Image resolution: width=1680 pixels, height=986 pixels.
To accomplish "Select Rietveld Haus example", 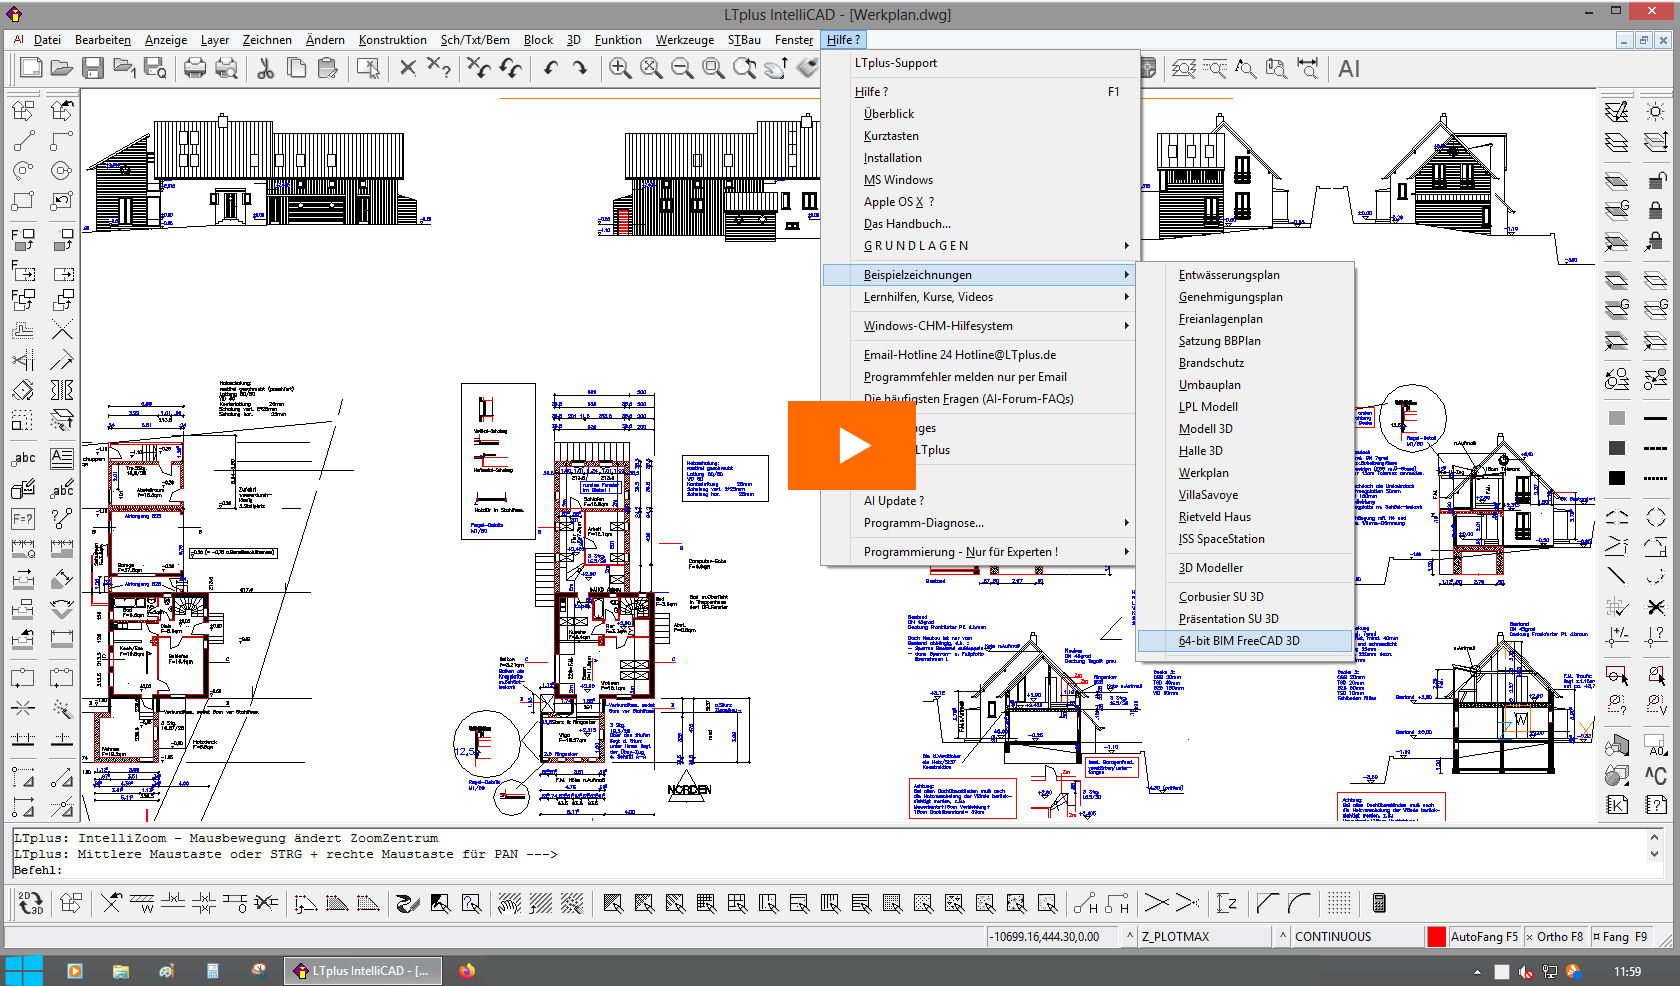I will (1245, 517).
